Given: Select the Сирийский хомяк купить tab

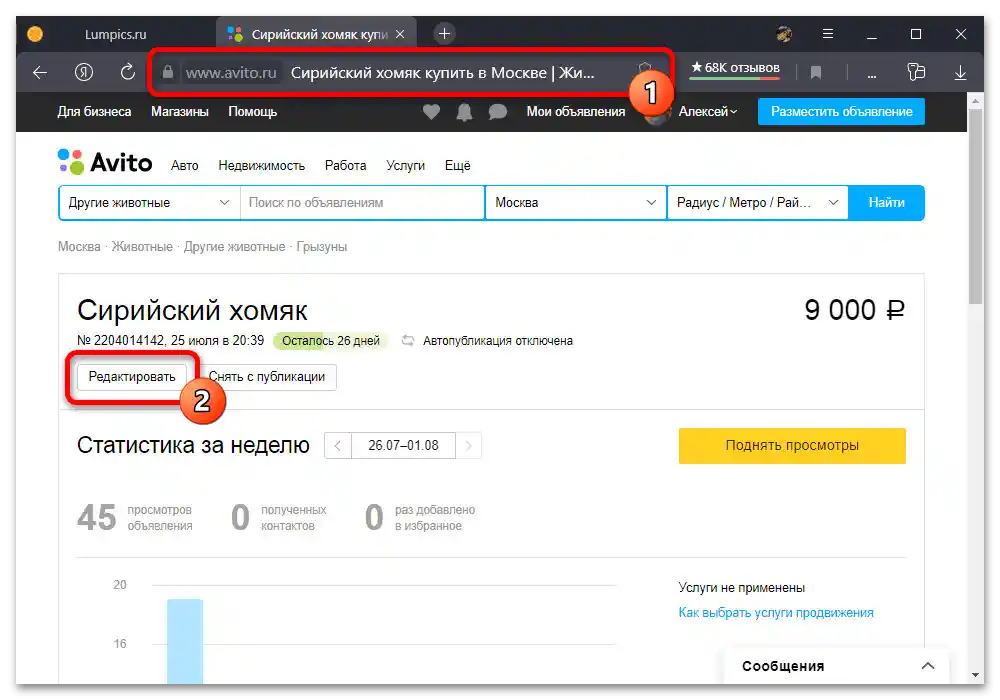Looking at the screenshot, I should pyautogui.click(x=317, y=34).
